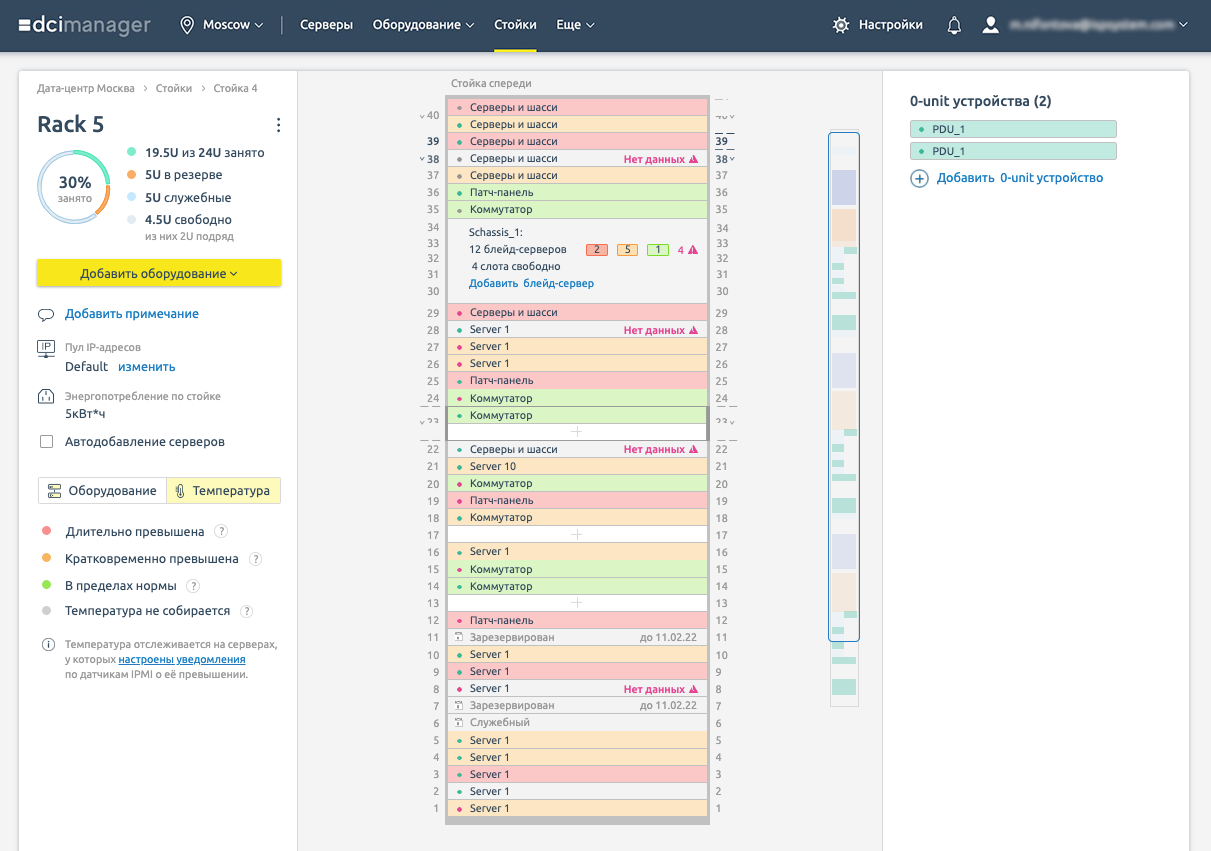Open the notifications bell
Image resolution: width=1211 pixels, height=851 pixels.
954,25
